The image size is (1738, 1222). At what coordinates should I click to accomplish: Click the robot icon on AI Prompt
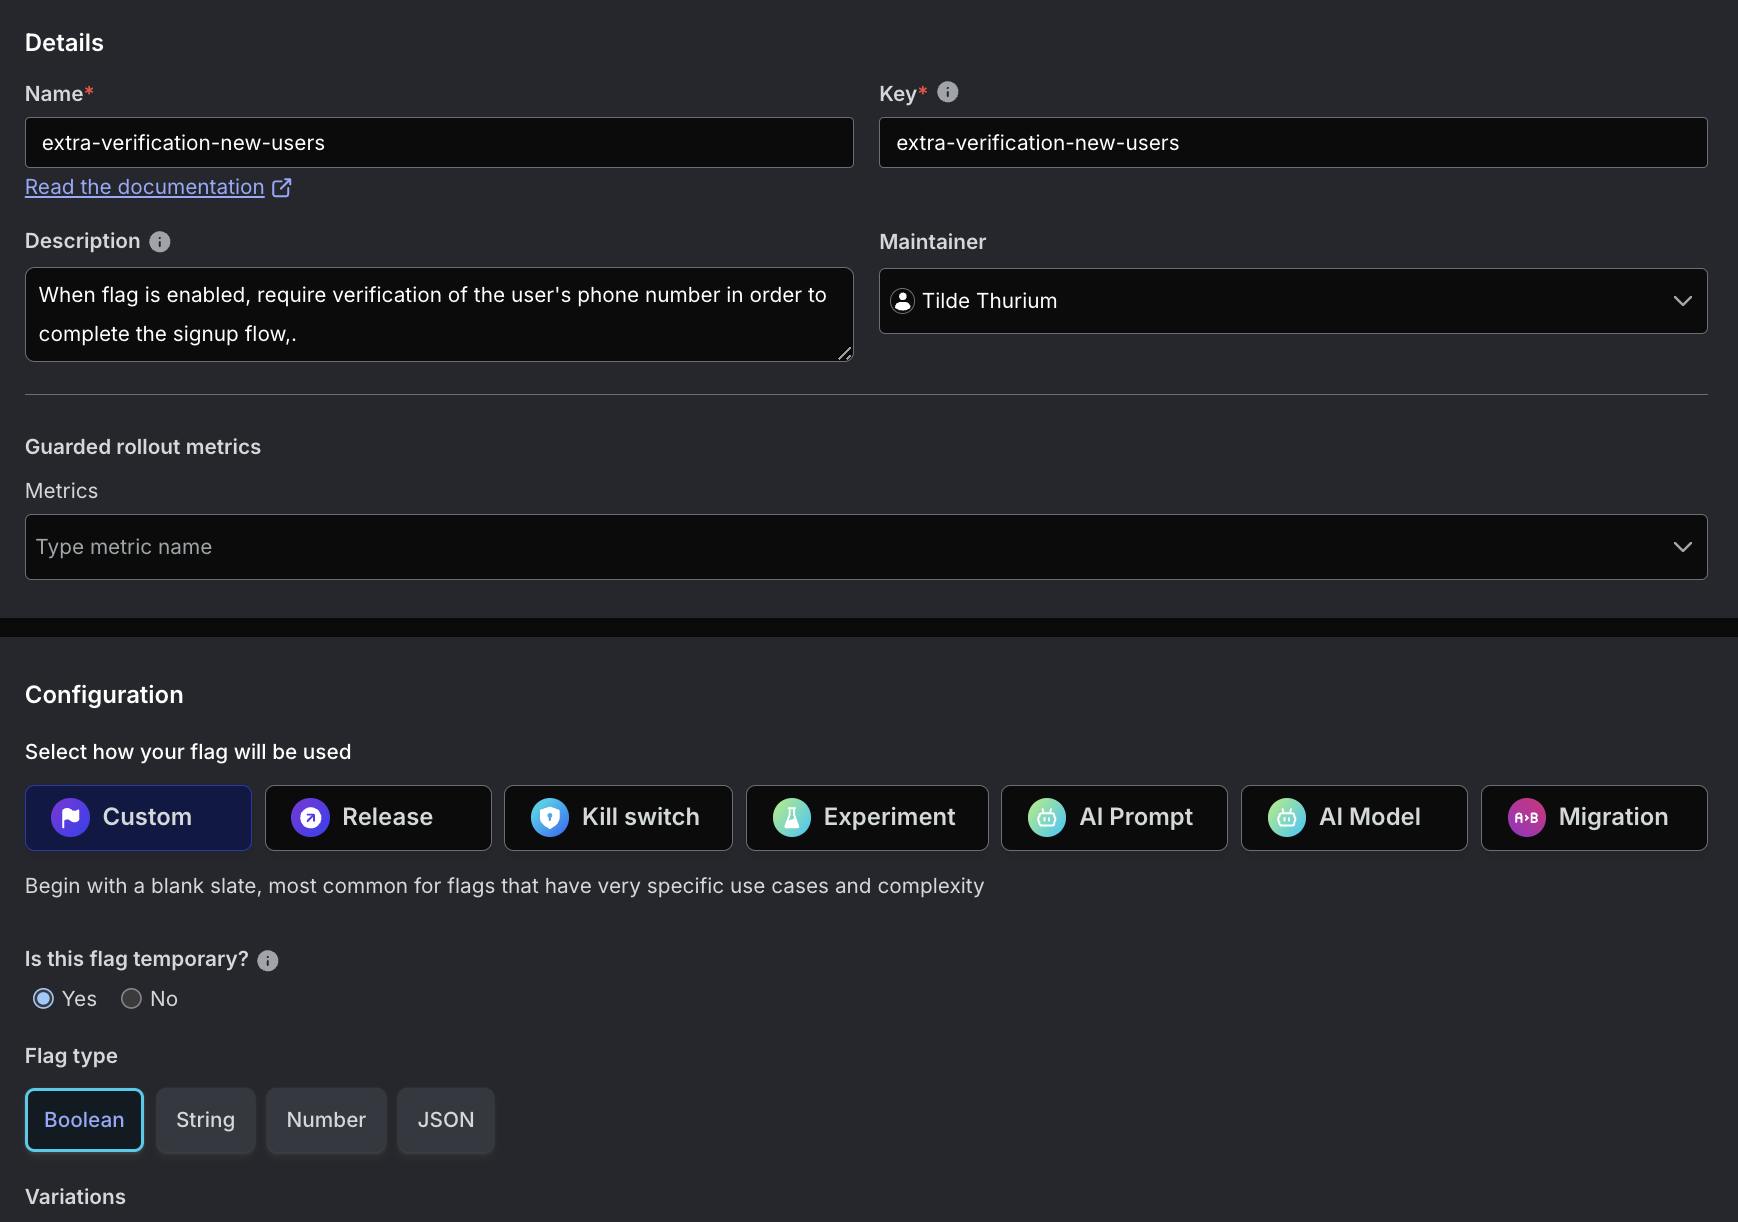tap(1047, 818)
